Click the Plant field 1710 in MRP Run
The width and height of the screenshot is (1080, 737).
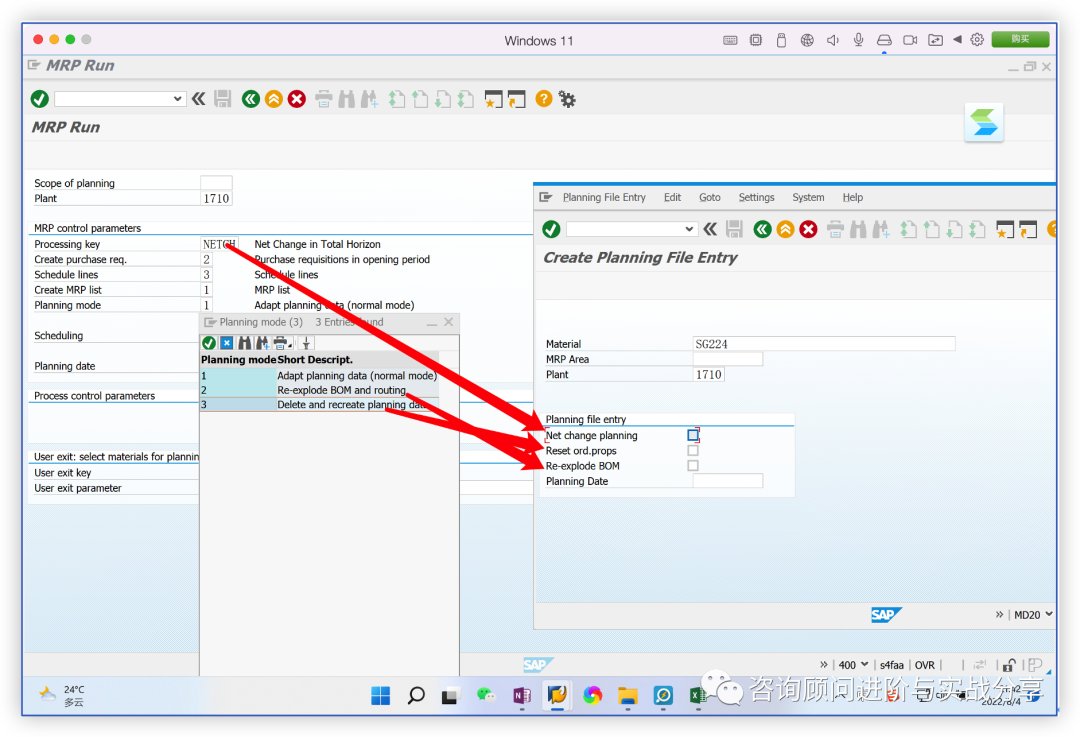pos(216,198)
